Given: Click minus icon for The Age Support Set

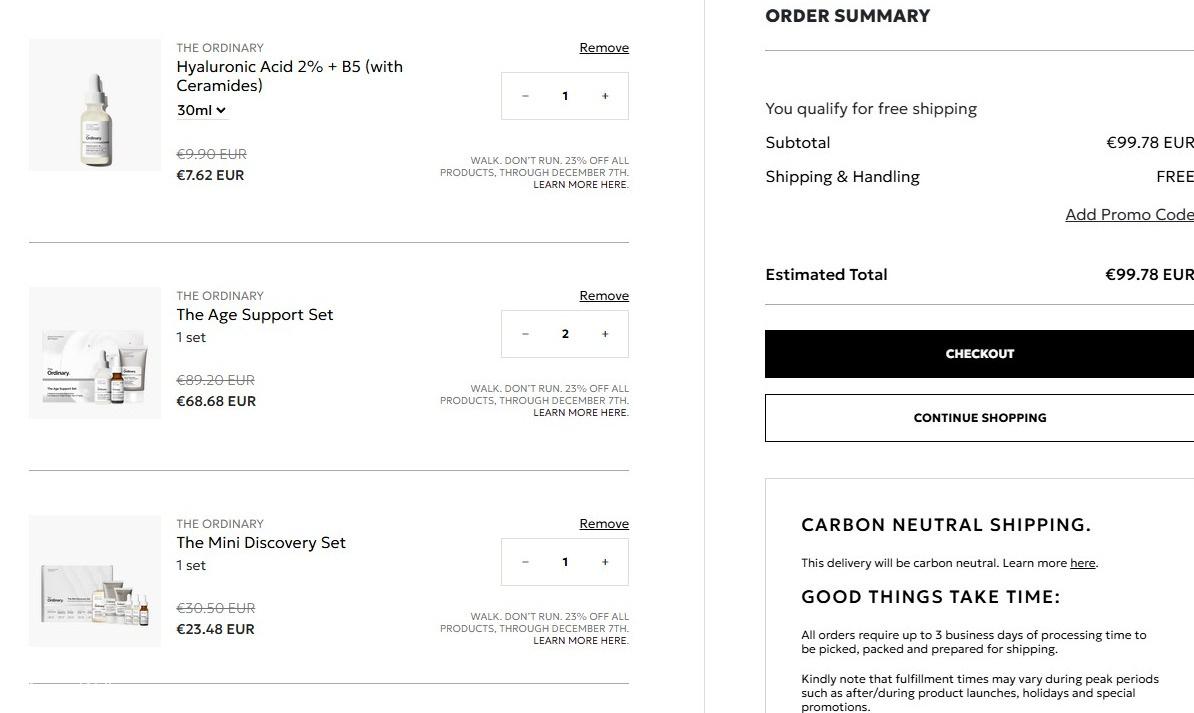Looking at the screenshot, I should [x=525, y=334].
